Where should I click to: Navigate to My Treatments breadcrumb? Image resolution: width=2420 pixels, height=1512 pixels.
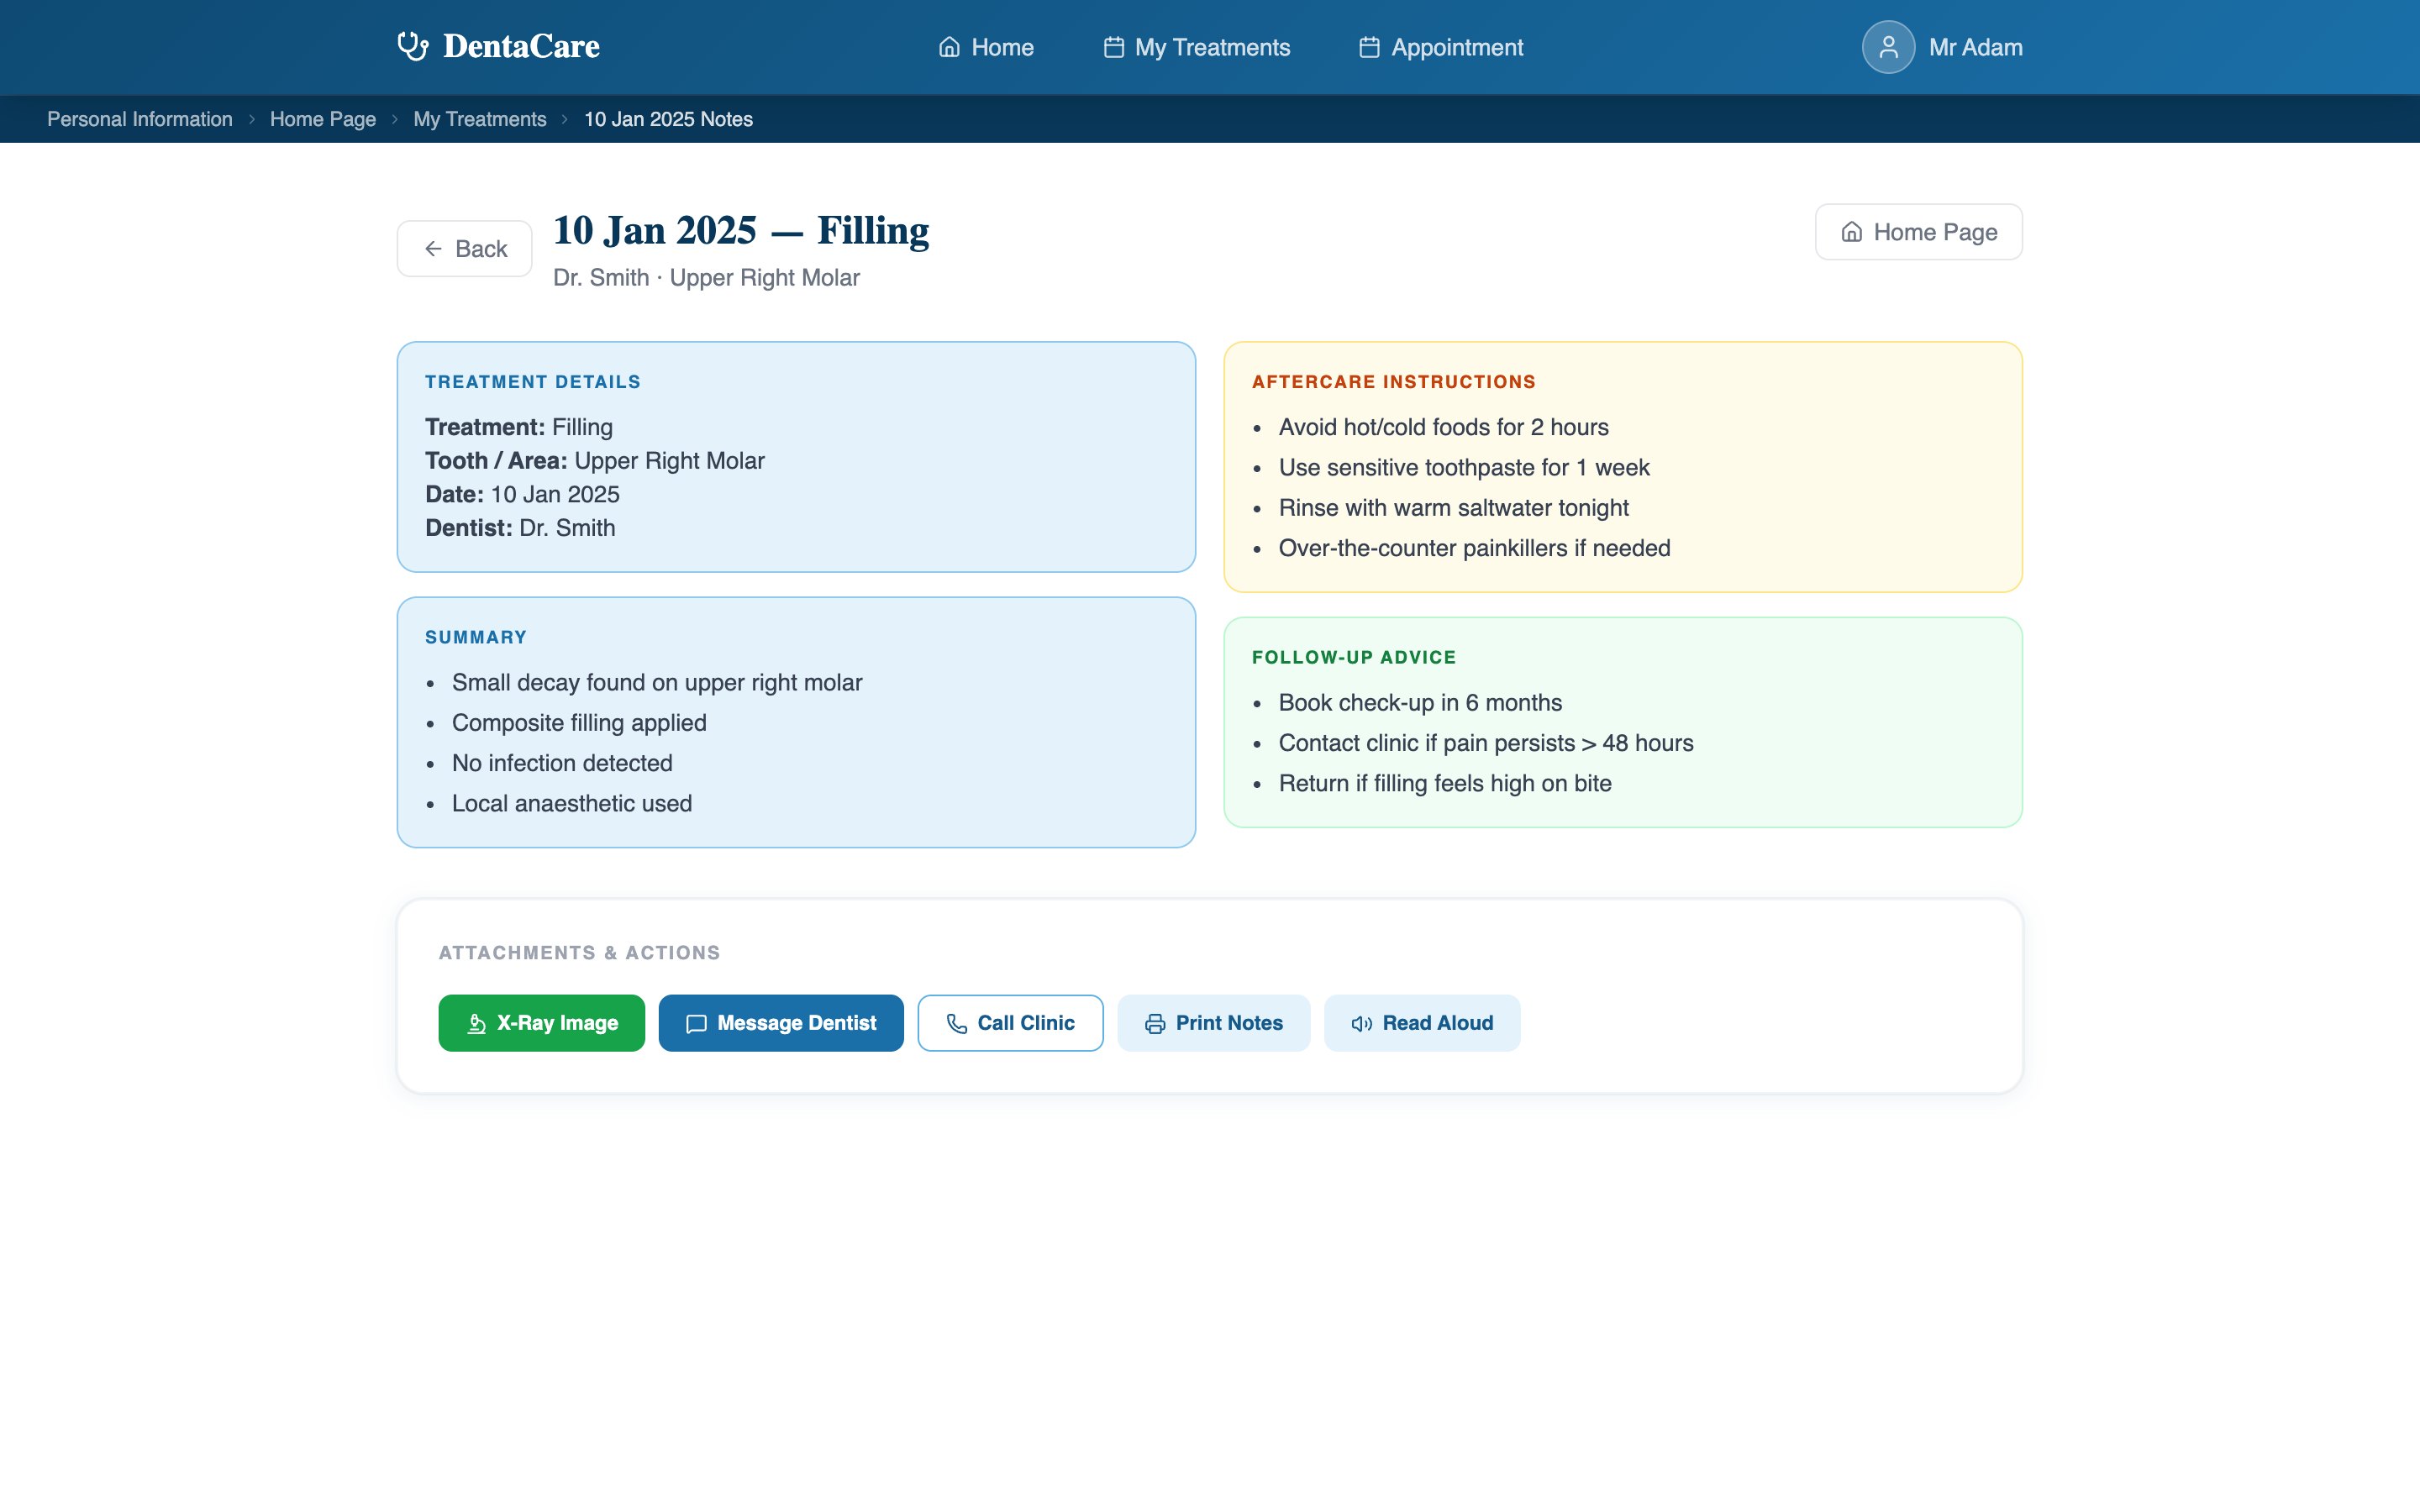pos(480,119)
